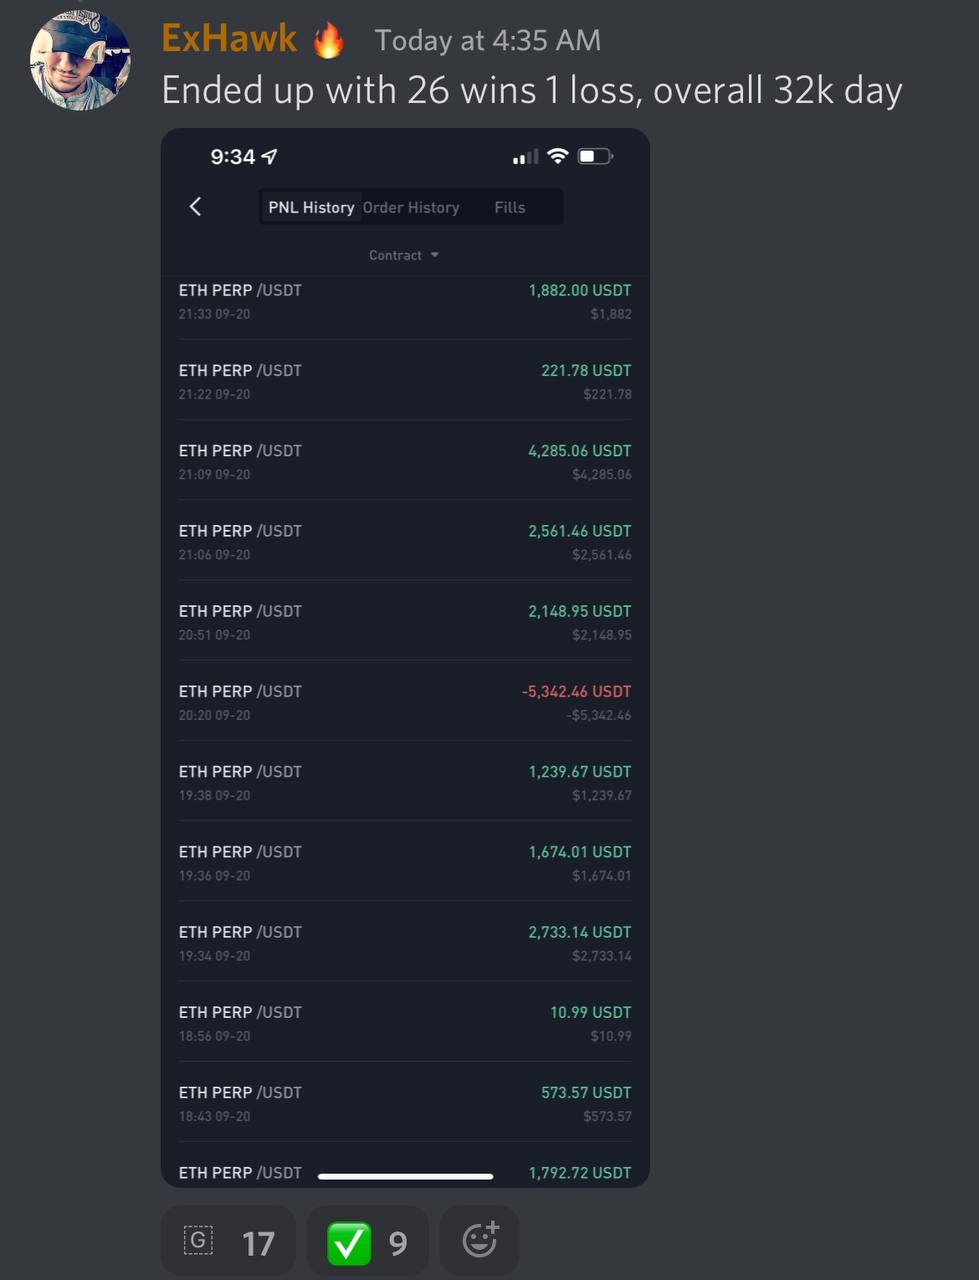Click the cellular signal bars icon
The width and height of the screenshot is (979, 1280).
point(525,157)
